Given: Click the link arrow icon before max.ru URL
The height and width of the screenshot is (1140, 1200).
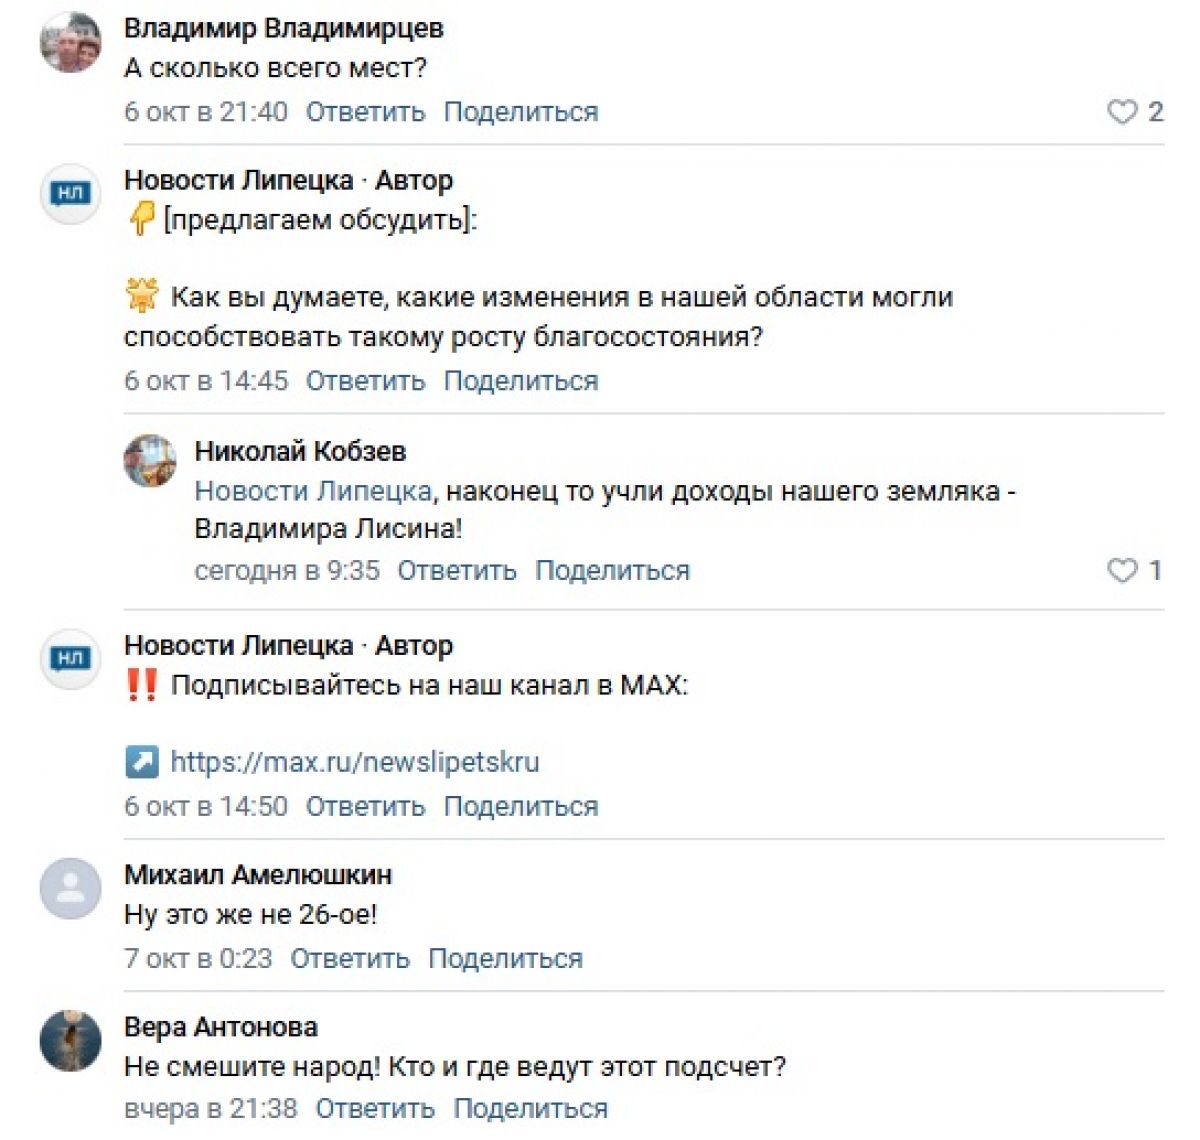Looking at the screenshot, I should [x=141, y=762].
